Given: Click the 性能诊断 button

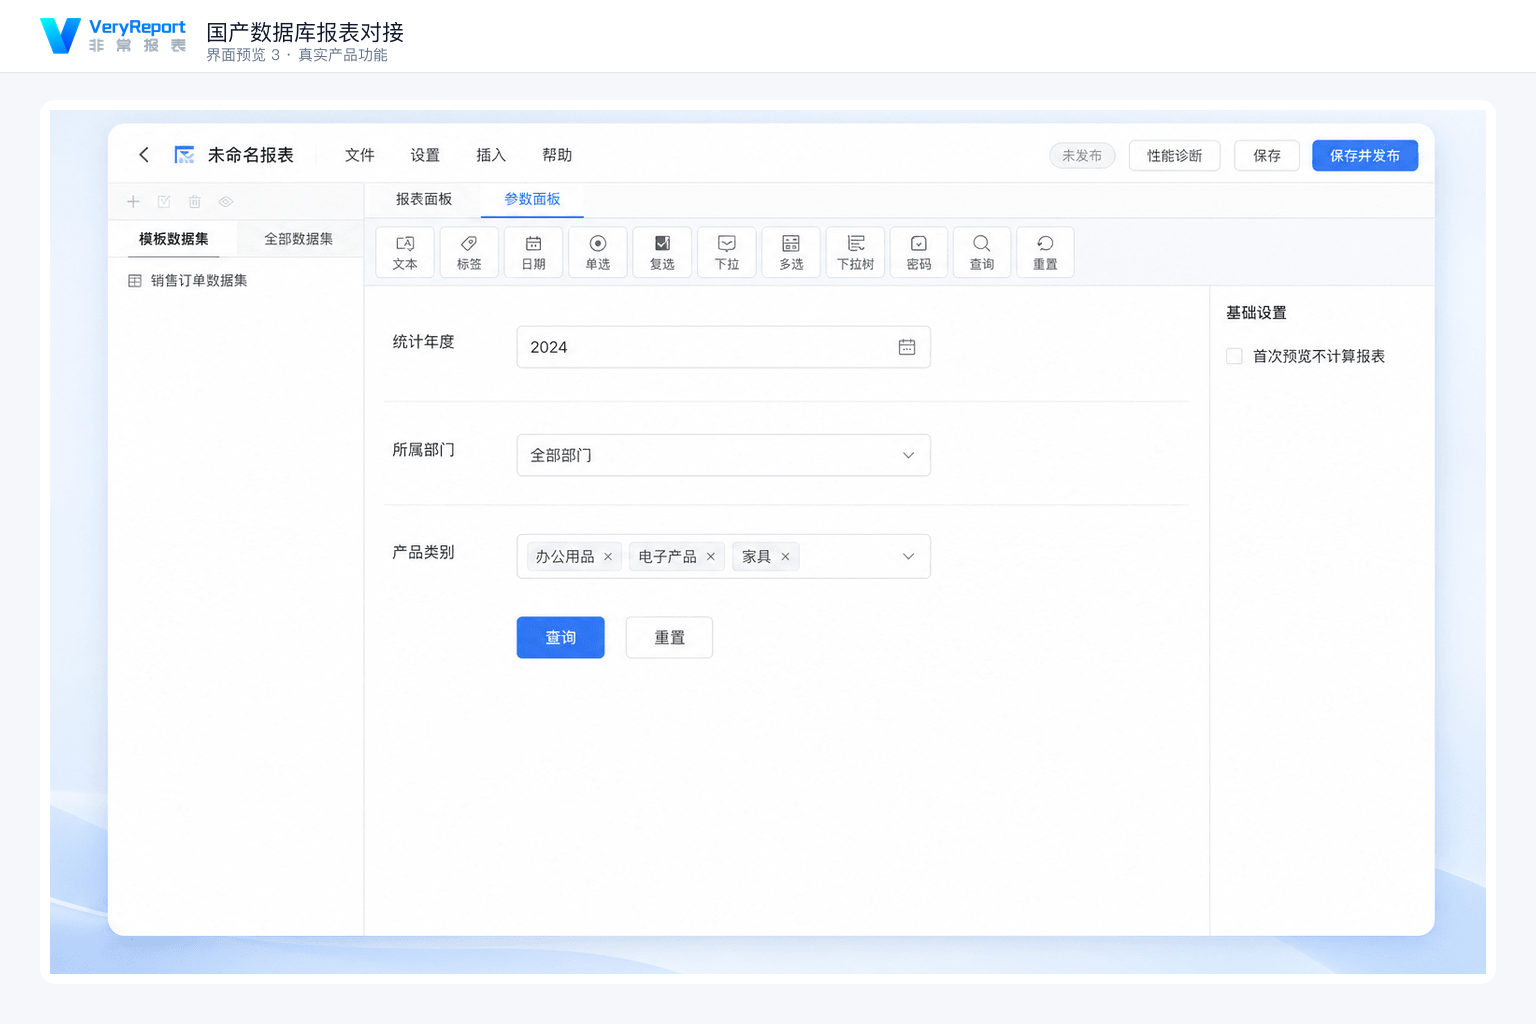Looking at the screenshot, I should click(x=1174, y=156).
